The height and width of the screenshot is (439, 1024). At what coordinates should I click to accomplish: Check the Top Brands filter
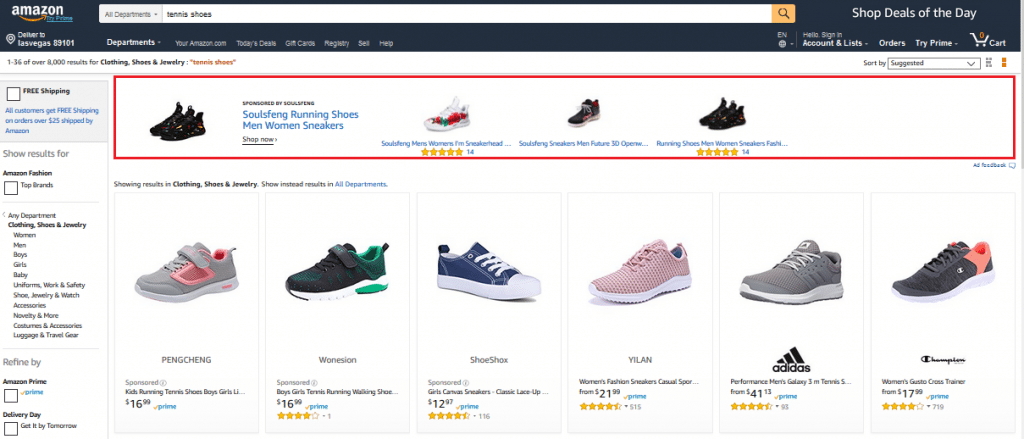11,188
